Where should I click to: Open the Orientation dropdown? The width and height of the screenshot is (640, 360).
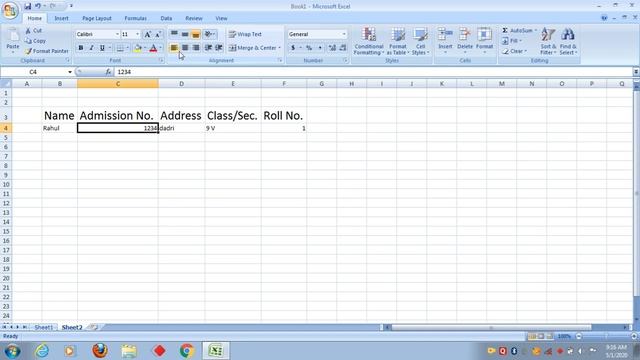coord(210,34)
